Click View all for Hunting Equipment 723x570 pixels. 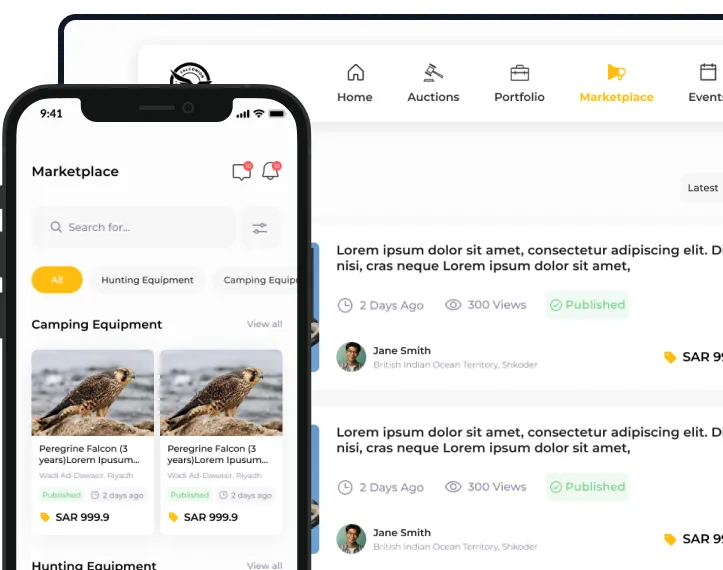pyautogui.click(x=264, y=565)
